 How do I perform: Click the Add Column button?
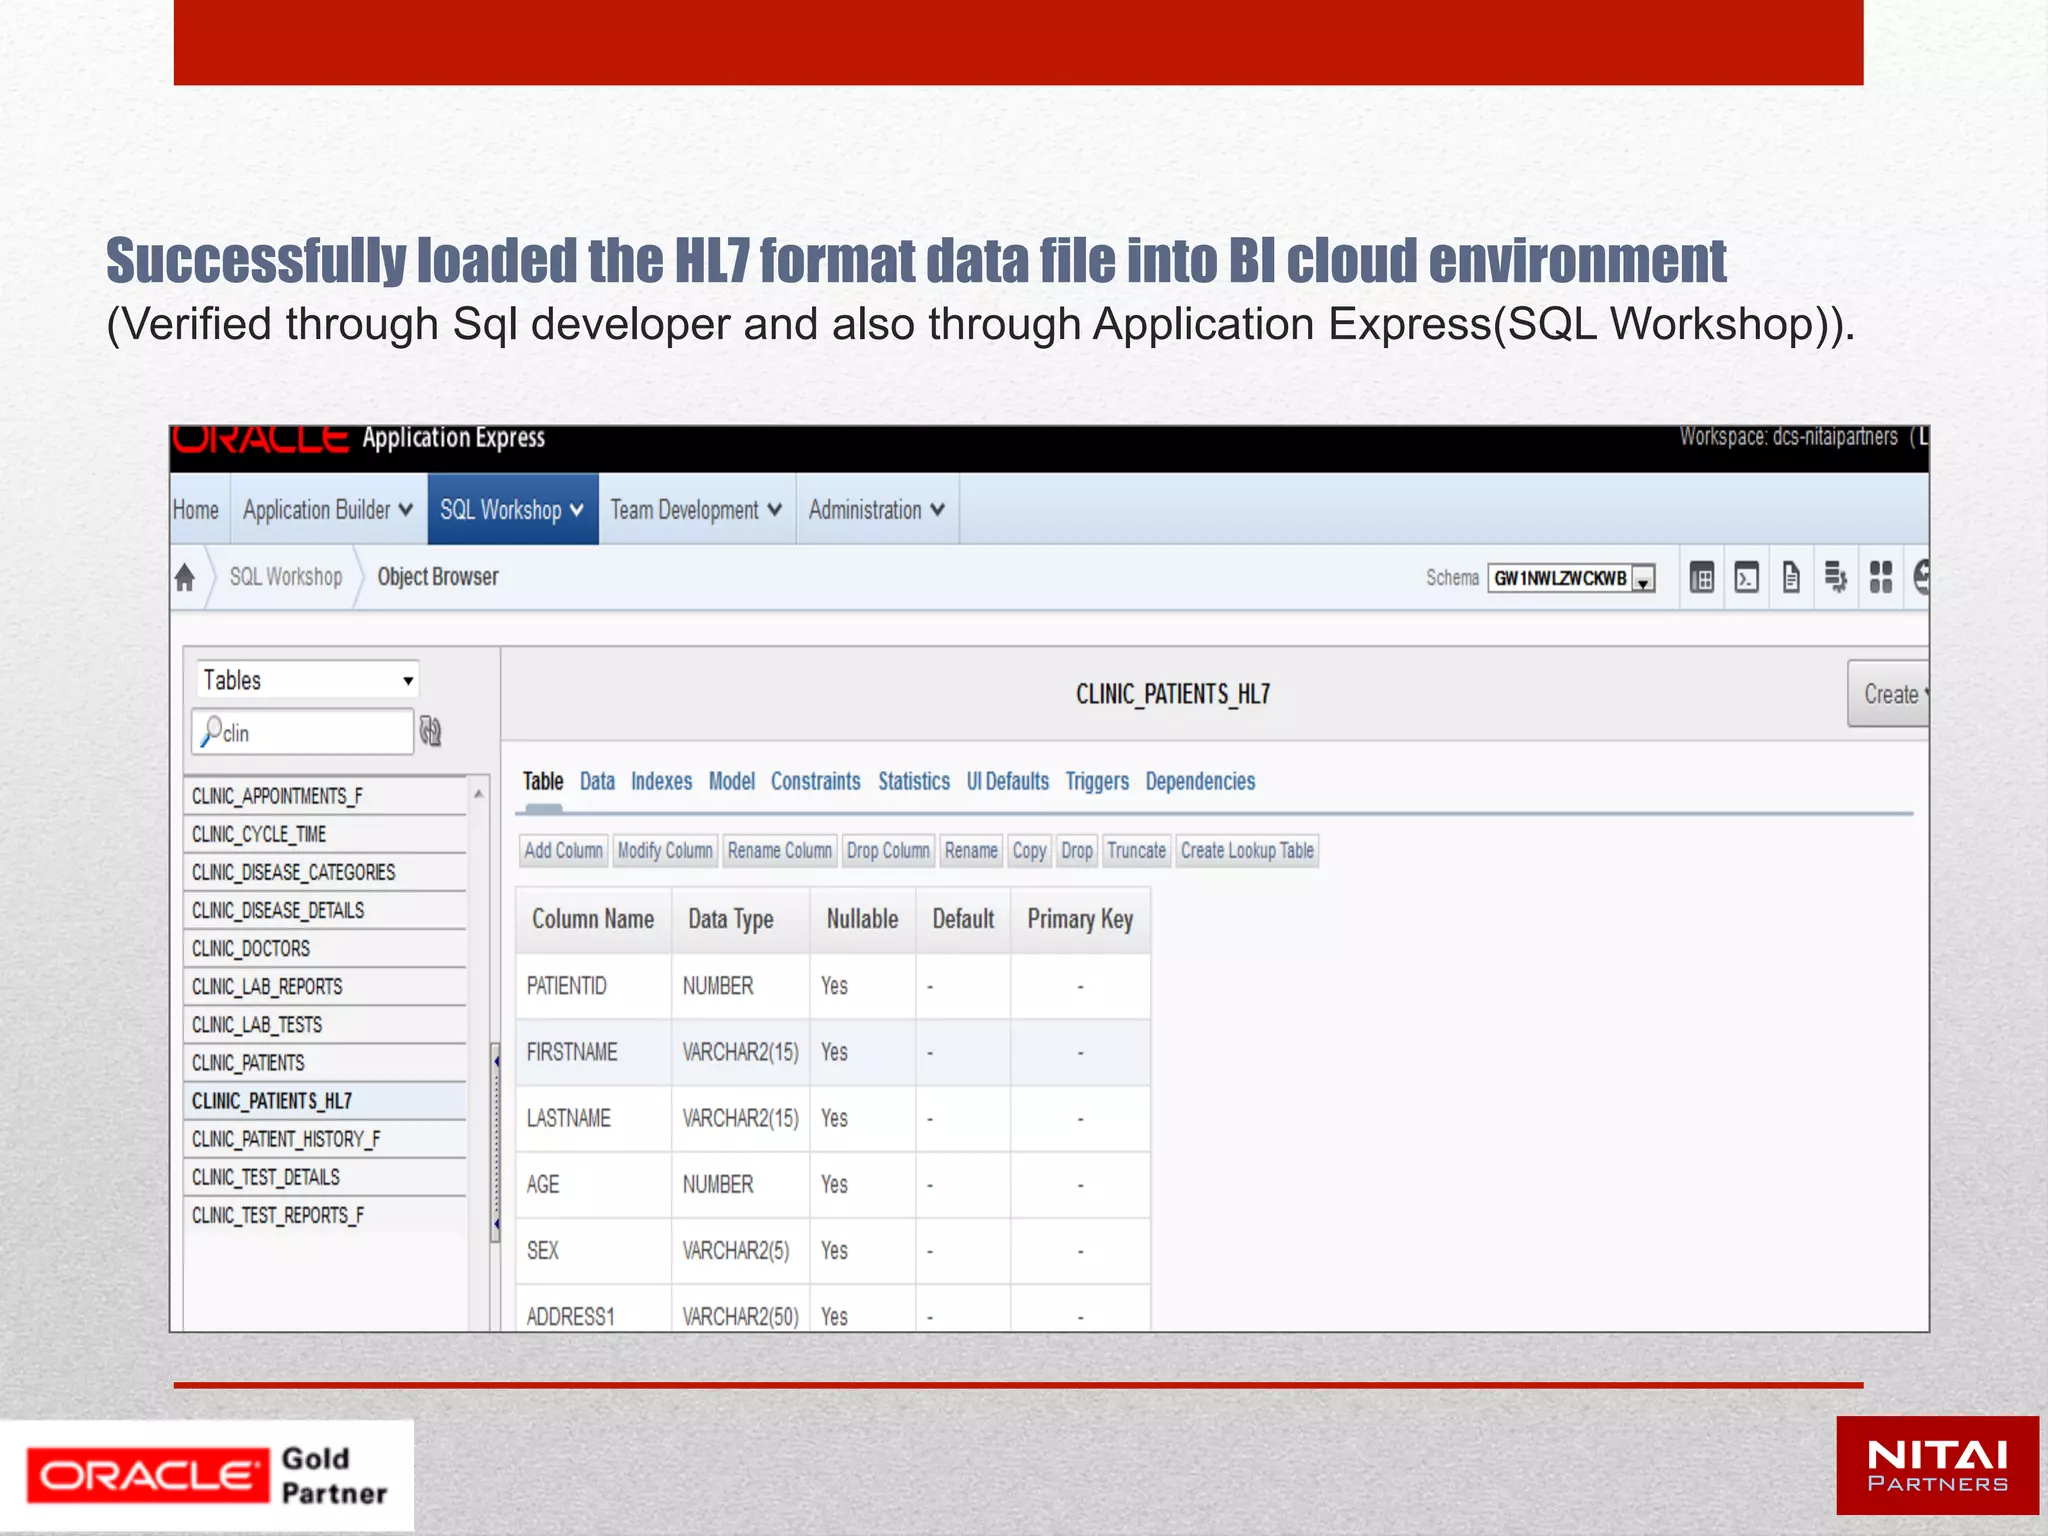pyautogui.click(x=563, y=851)
